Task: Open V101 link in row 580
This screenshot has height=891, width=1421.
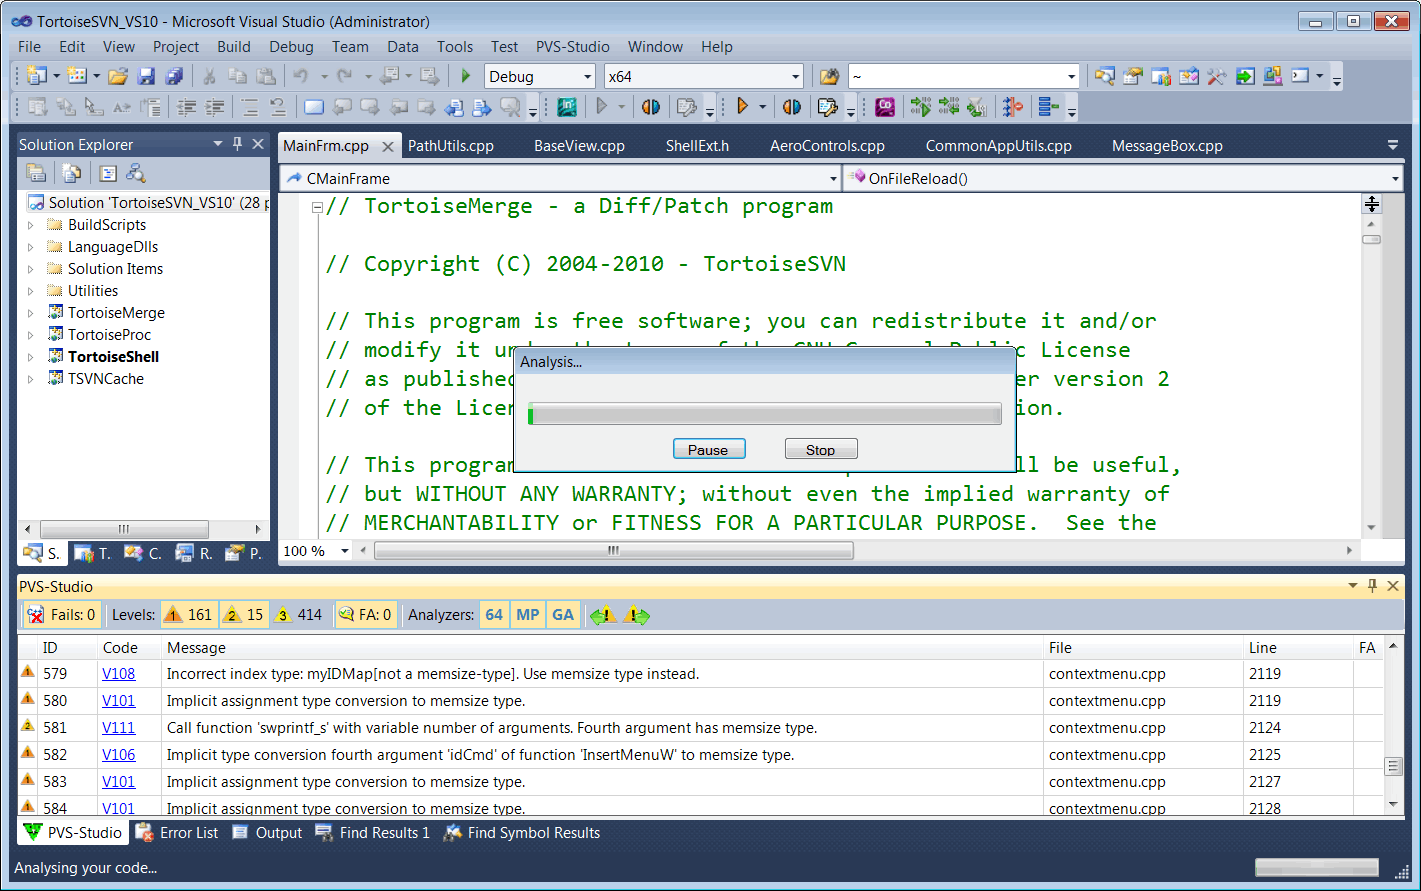Action: coord(118,700)
